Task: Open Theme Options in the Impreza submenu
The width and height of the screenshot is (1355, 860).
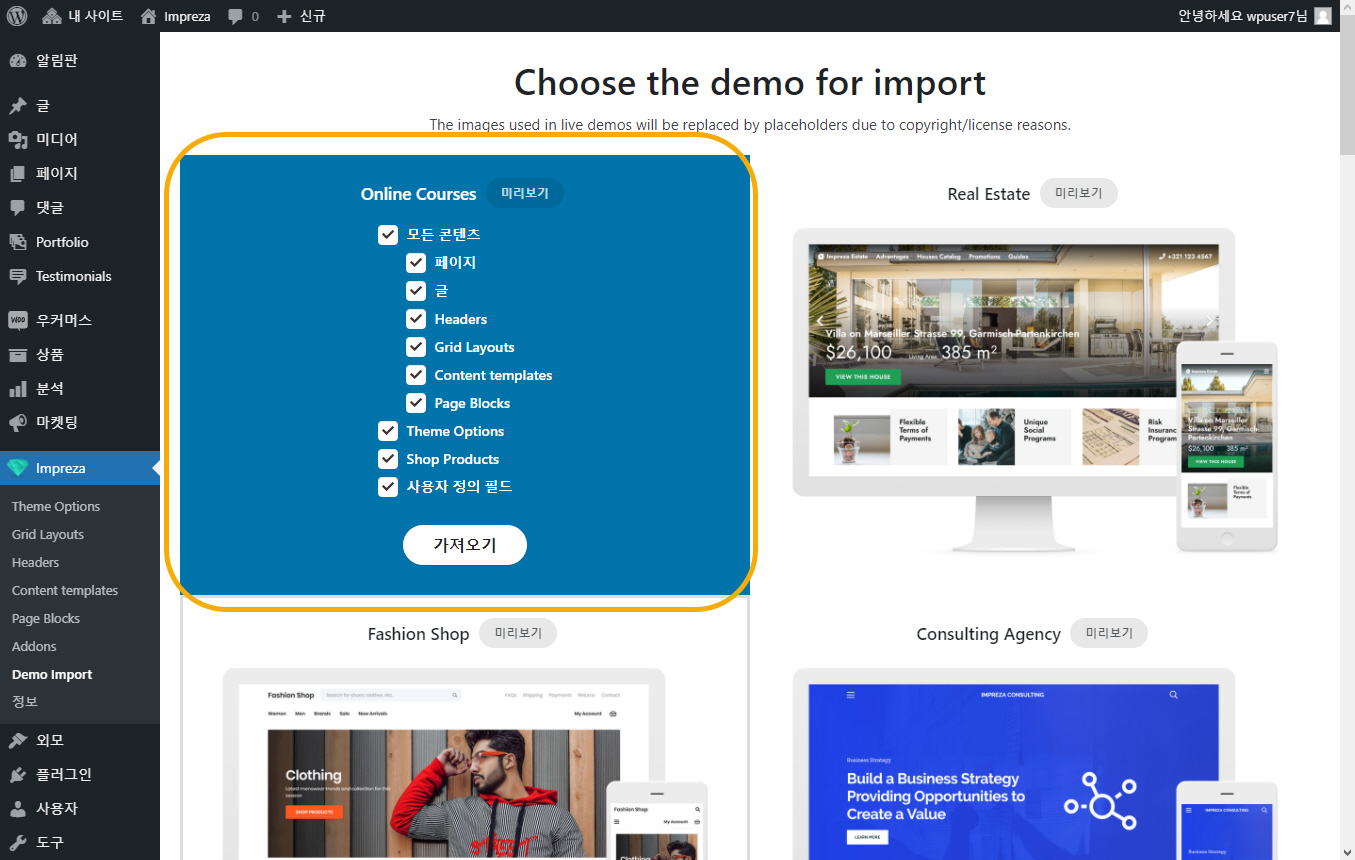Action: (56, 506)
